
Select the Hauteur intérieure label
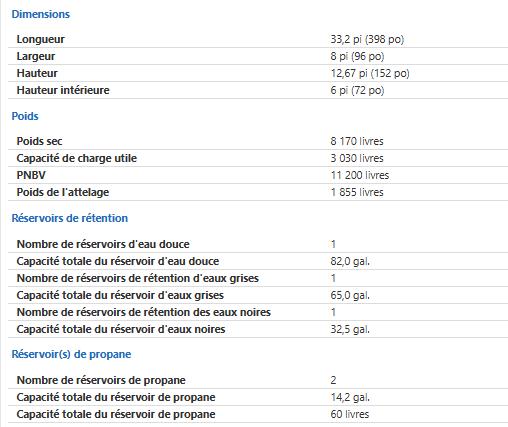click(63, 90)
